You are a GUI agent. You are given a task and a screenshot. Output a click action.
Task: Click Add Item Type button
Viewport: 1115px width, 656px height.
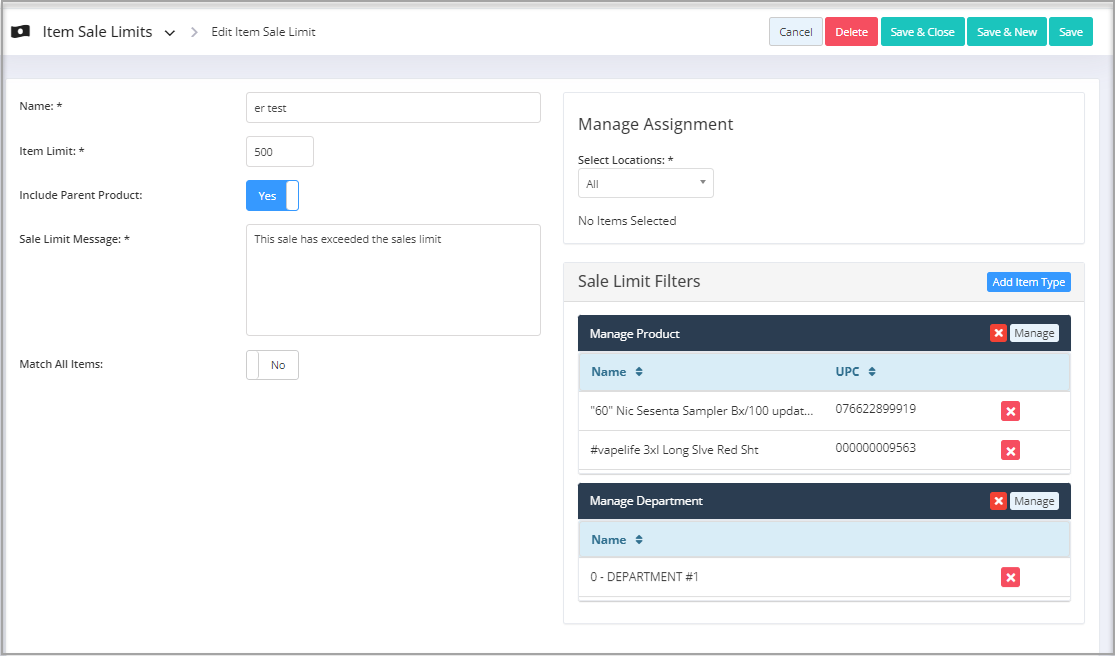1028,282
